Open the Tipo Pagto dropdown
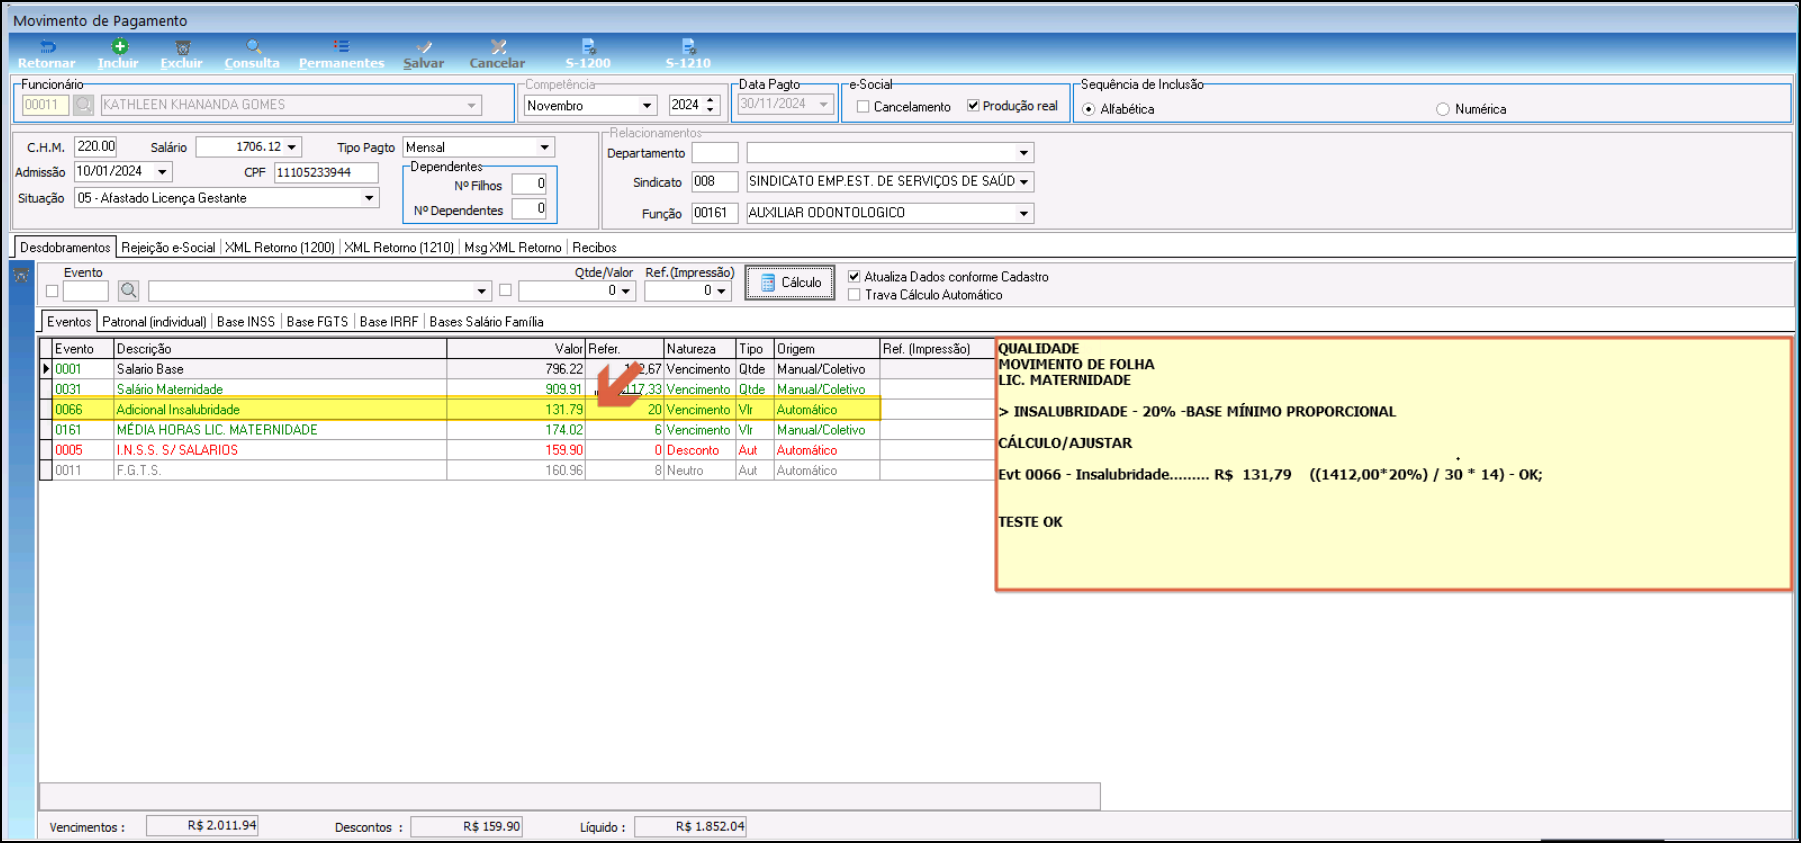 click(x=545, y=147)
